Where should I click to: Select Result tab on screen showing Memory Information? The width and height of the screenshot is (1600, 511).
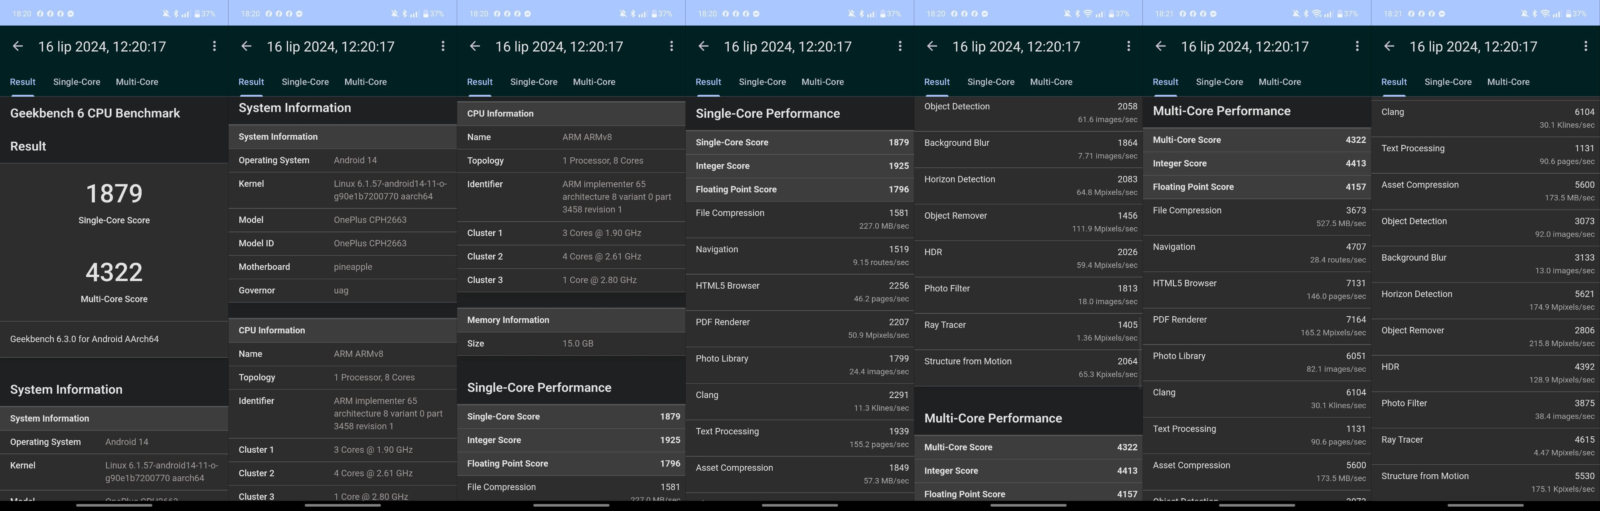(x=480, y=82)
